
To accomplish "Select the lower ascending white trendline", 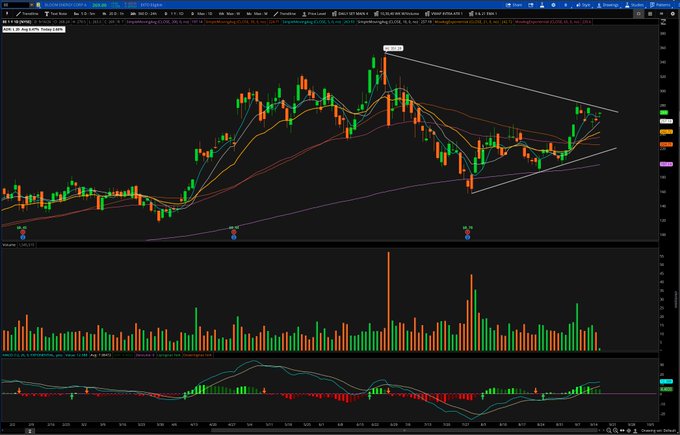I will [x=544, y=170].
